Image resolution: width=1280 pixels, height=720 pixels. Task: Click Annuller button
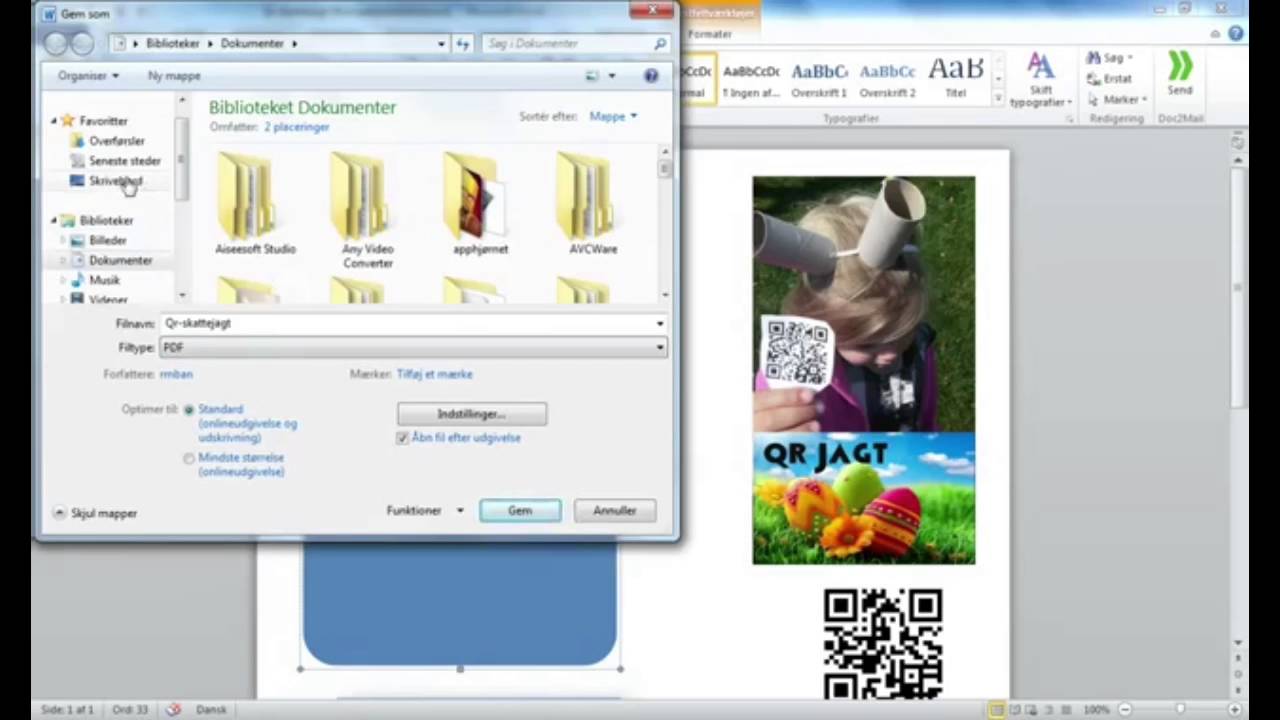(x=615, y=511)
